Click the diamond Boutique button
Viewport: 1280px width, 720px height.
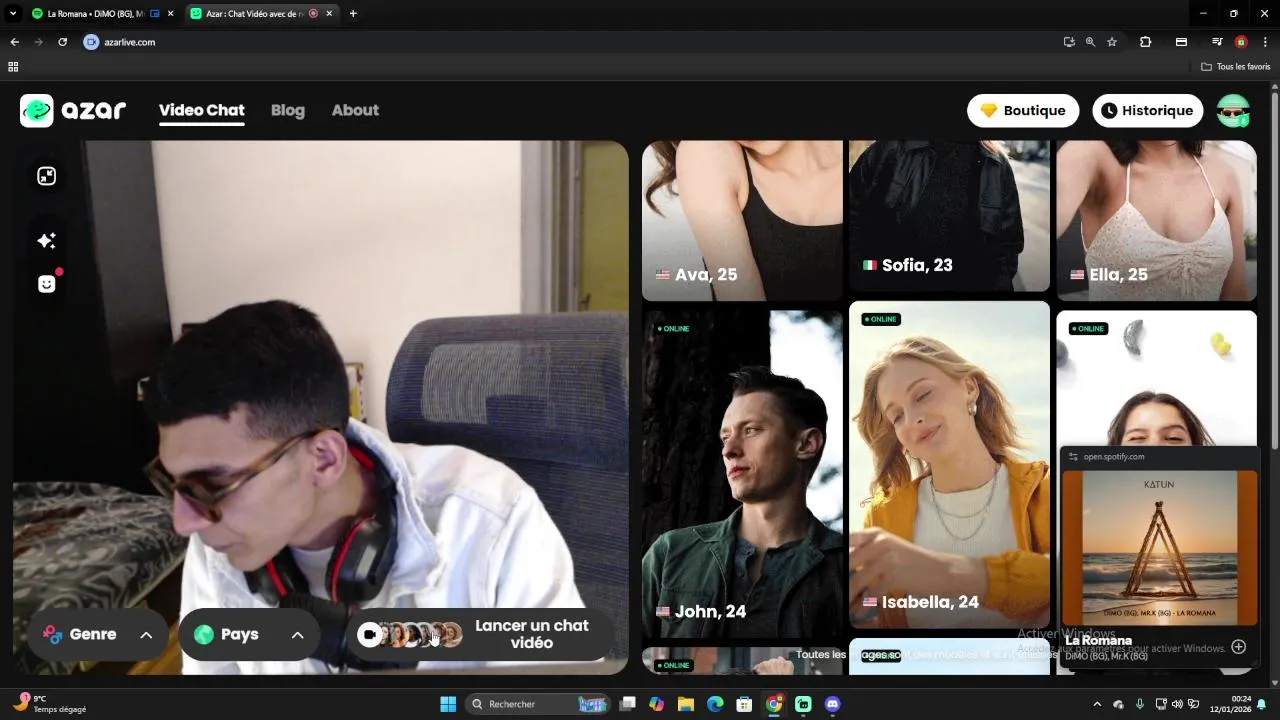(x=1023, y=110)
